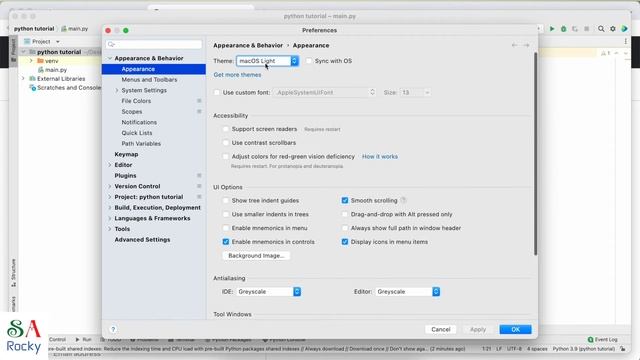Uncheck Enable mnemonics in controls
This screenshot has width=640, height=360.
pyautogui.click(x=226, y=242)
